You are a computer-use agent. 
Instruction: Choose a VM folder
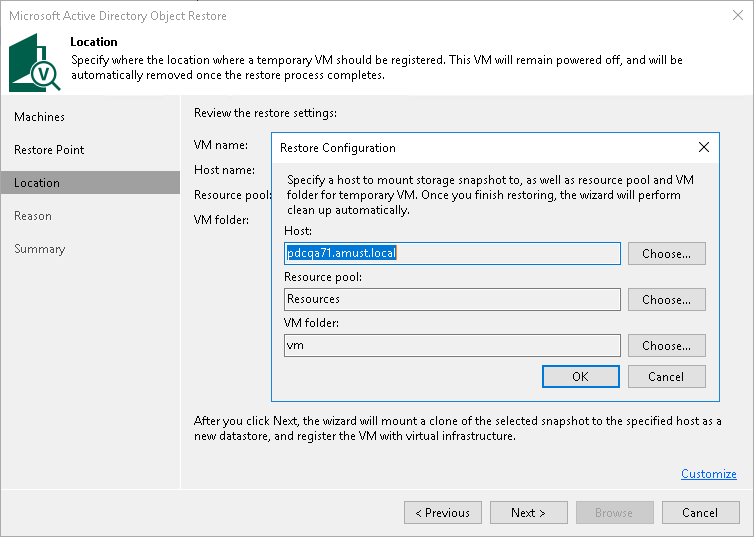(x=666, y=346)
